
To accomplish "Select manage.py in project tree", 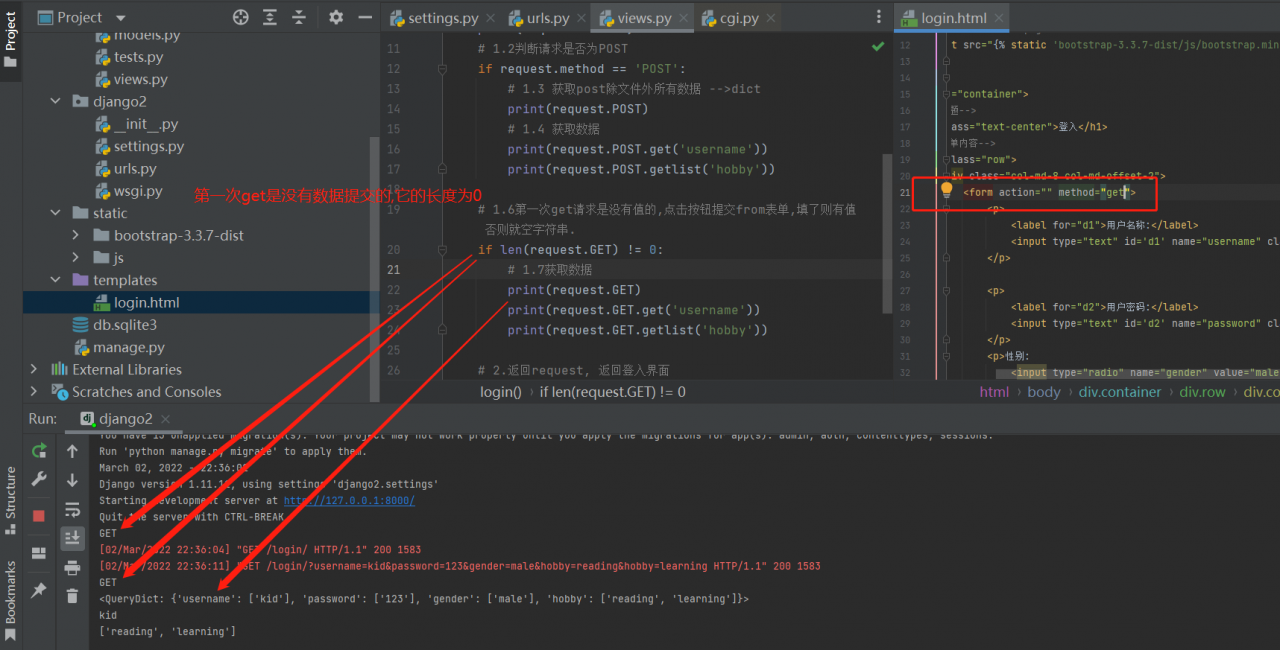I will point(128,347).
